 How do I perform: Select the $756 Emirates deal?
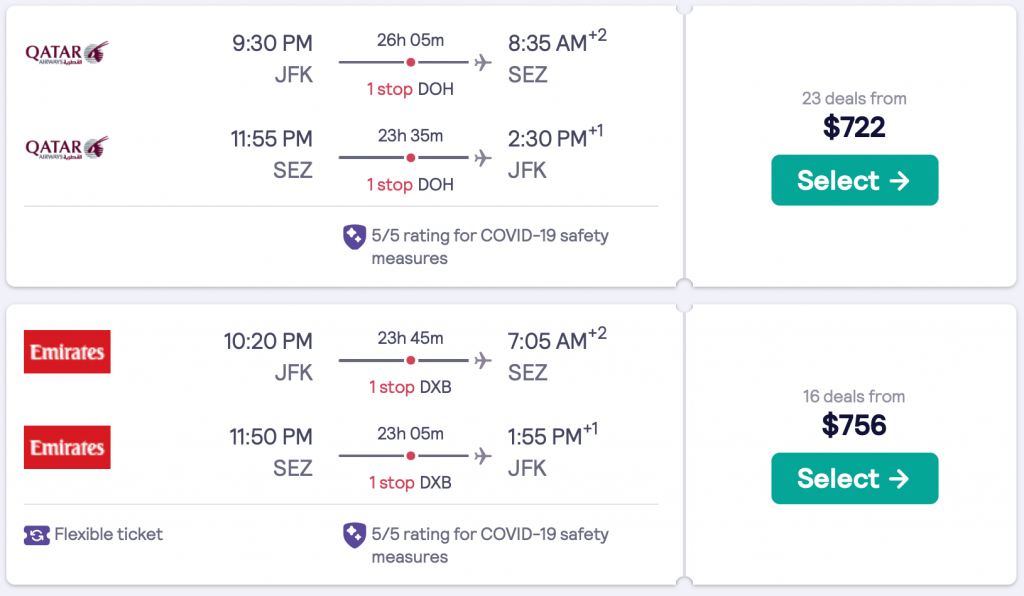(x=854, y=478)
